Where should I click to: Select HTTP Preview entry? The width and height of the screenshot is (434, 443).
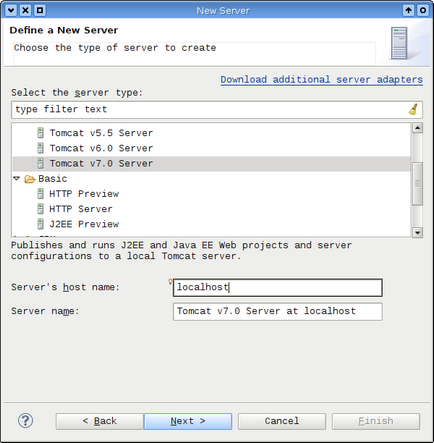[x=84, y=194]
